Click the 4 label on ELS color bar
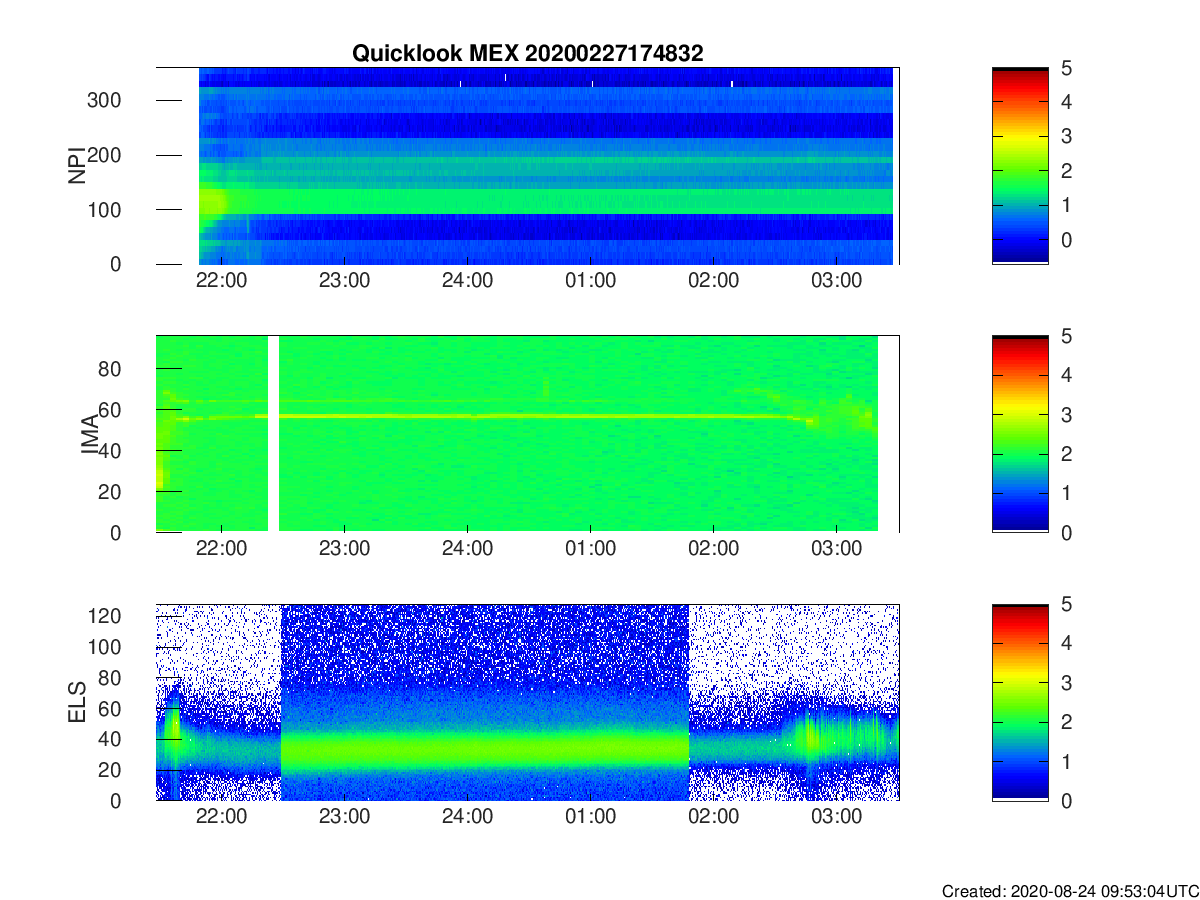This screenshot has width=1200, height=900. 1065,643
